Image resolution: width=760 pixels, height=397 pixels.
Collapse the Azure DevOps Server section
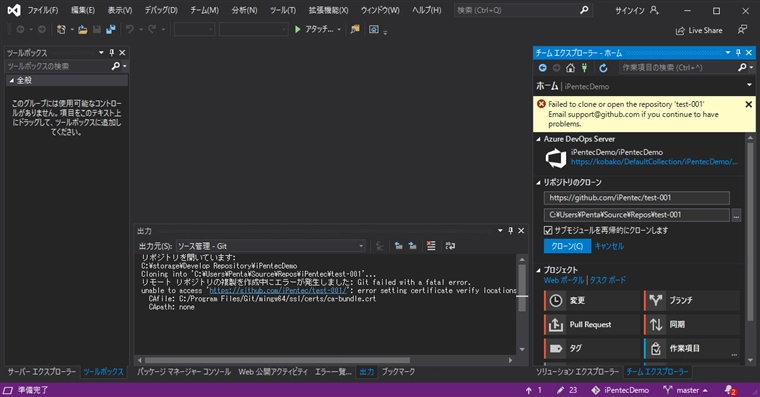click(538, 139)
